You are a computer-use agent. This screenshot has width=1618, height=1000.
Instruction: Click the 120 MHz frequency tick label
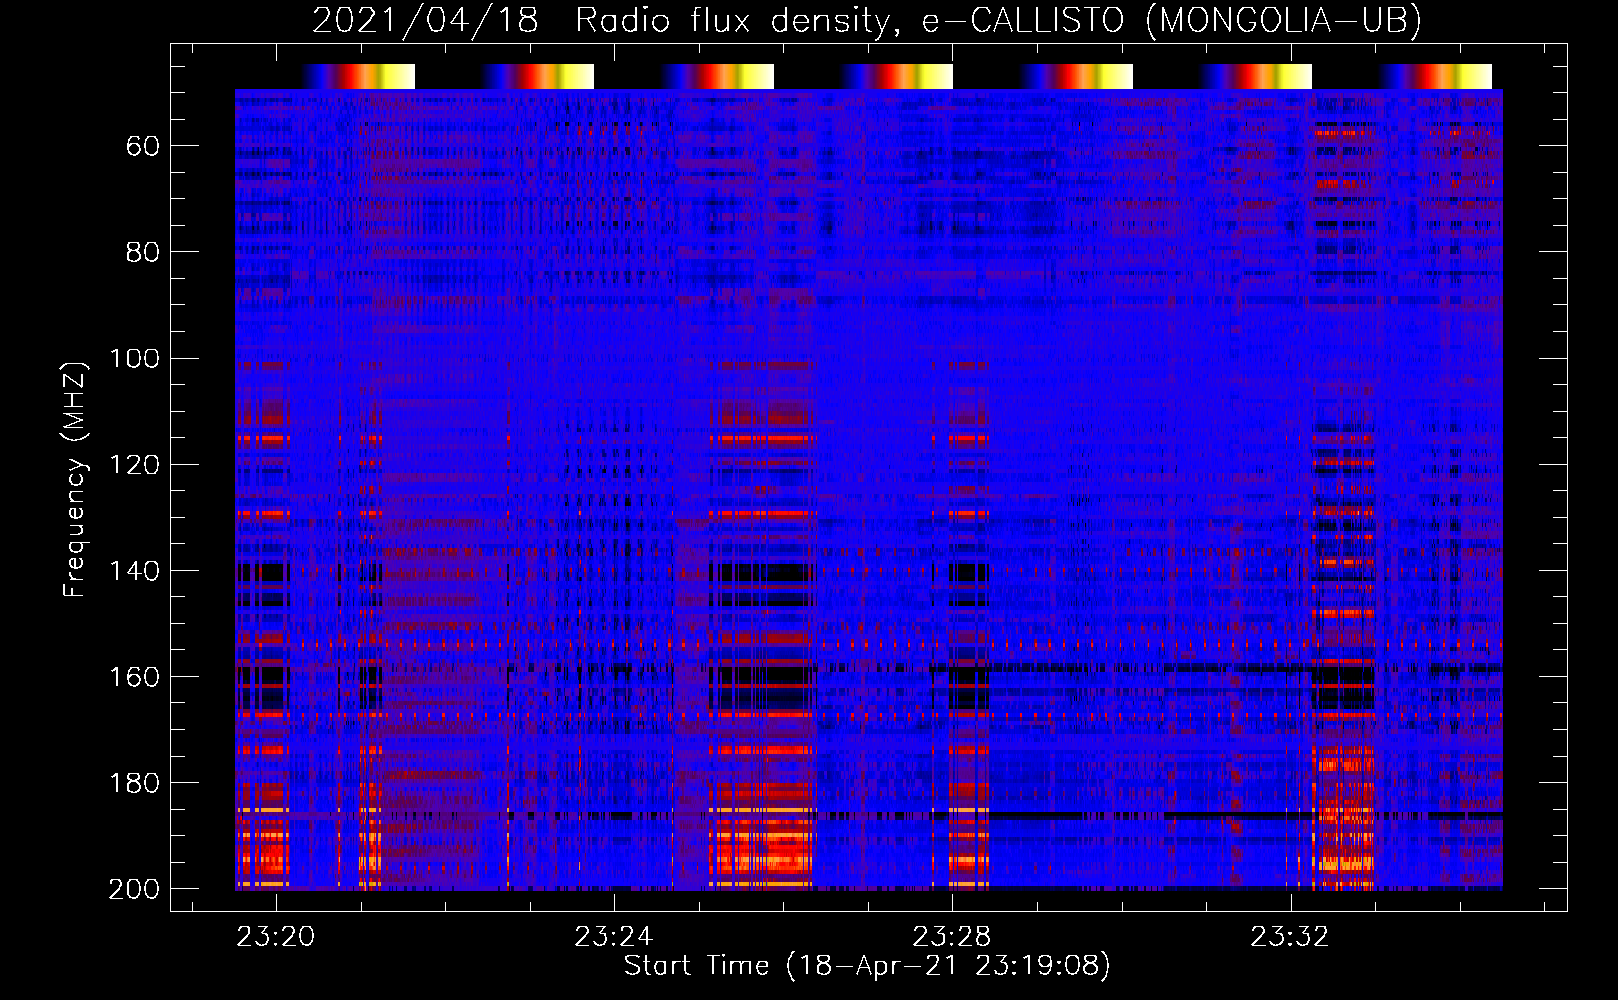point(134,464)
